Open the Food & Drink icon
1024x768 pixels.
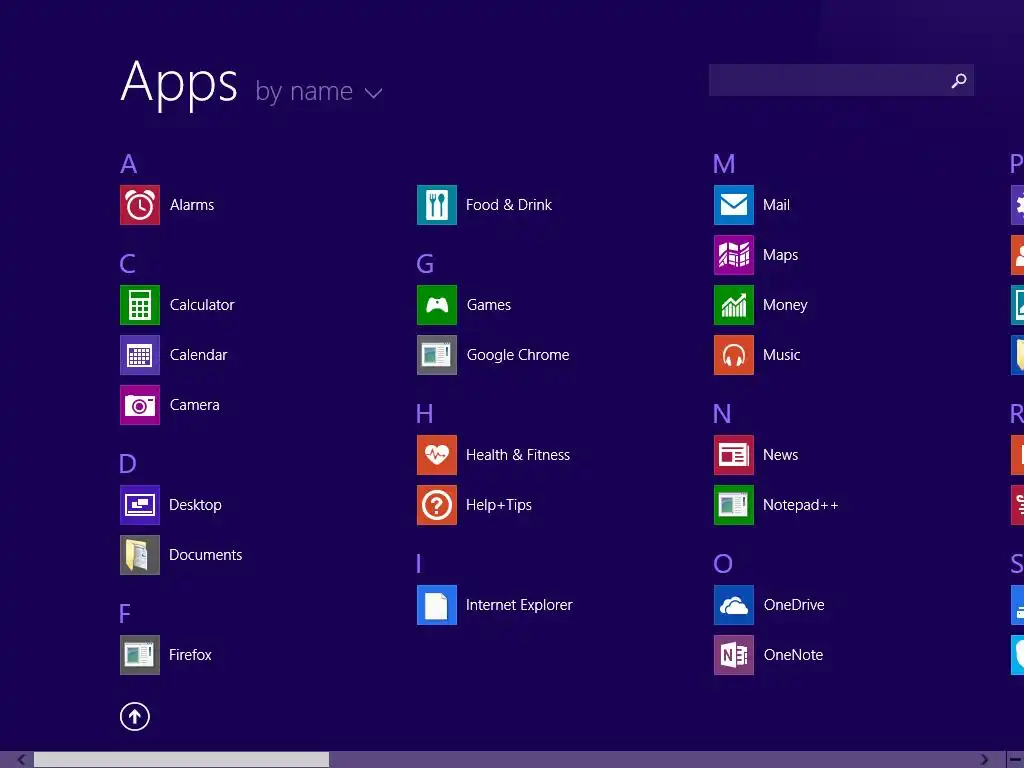tap(437, 205)
